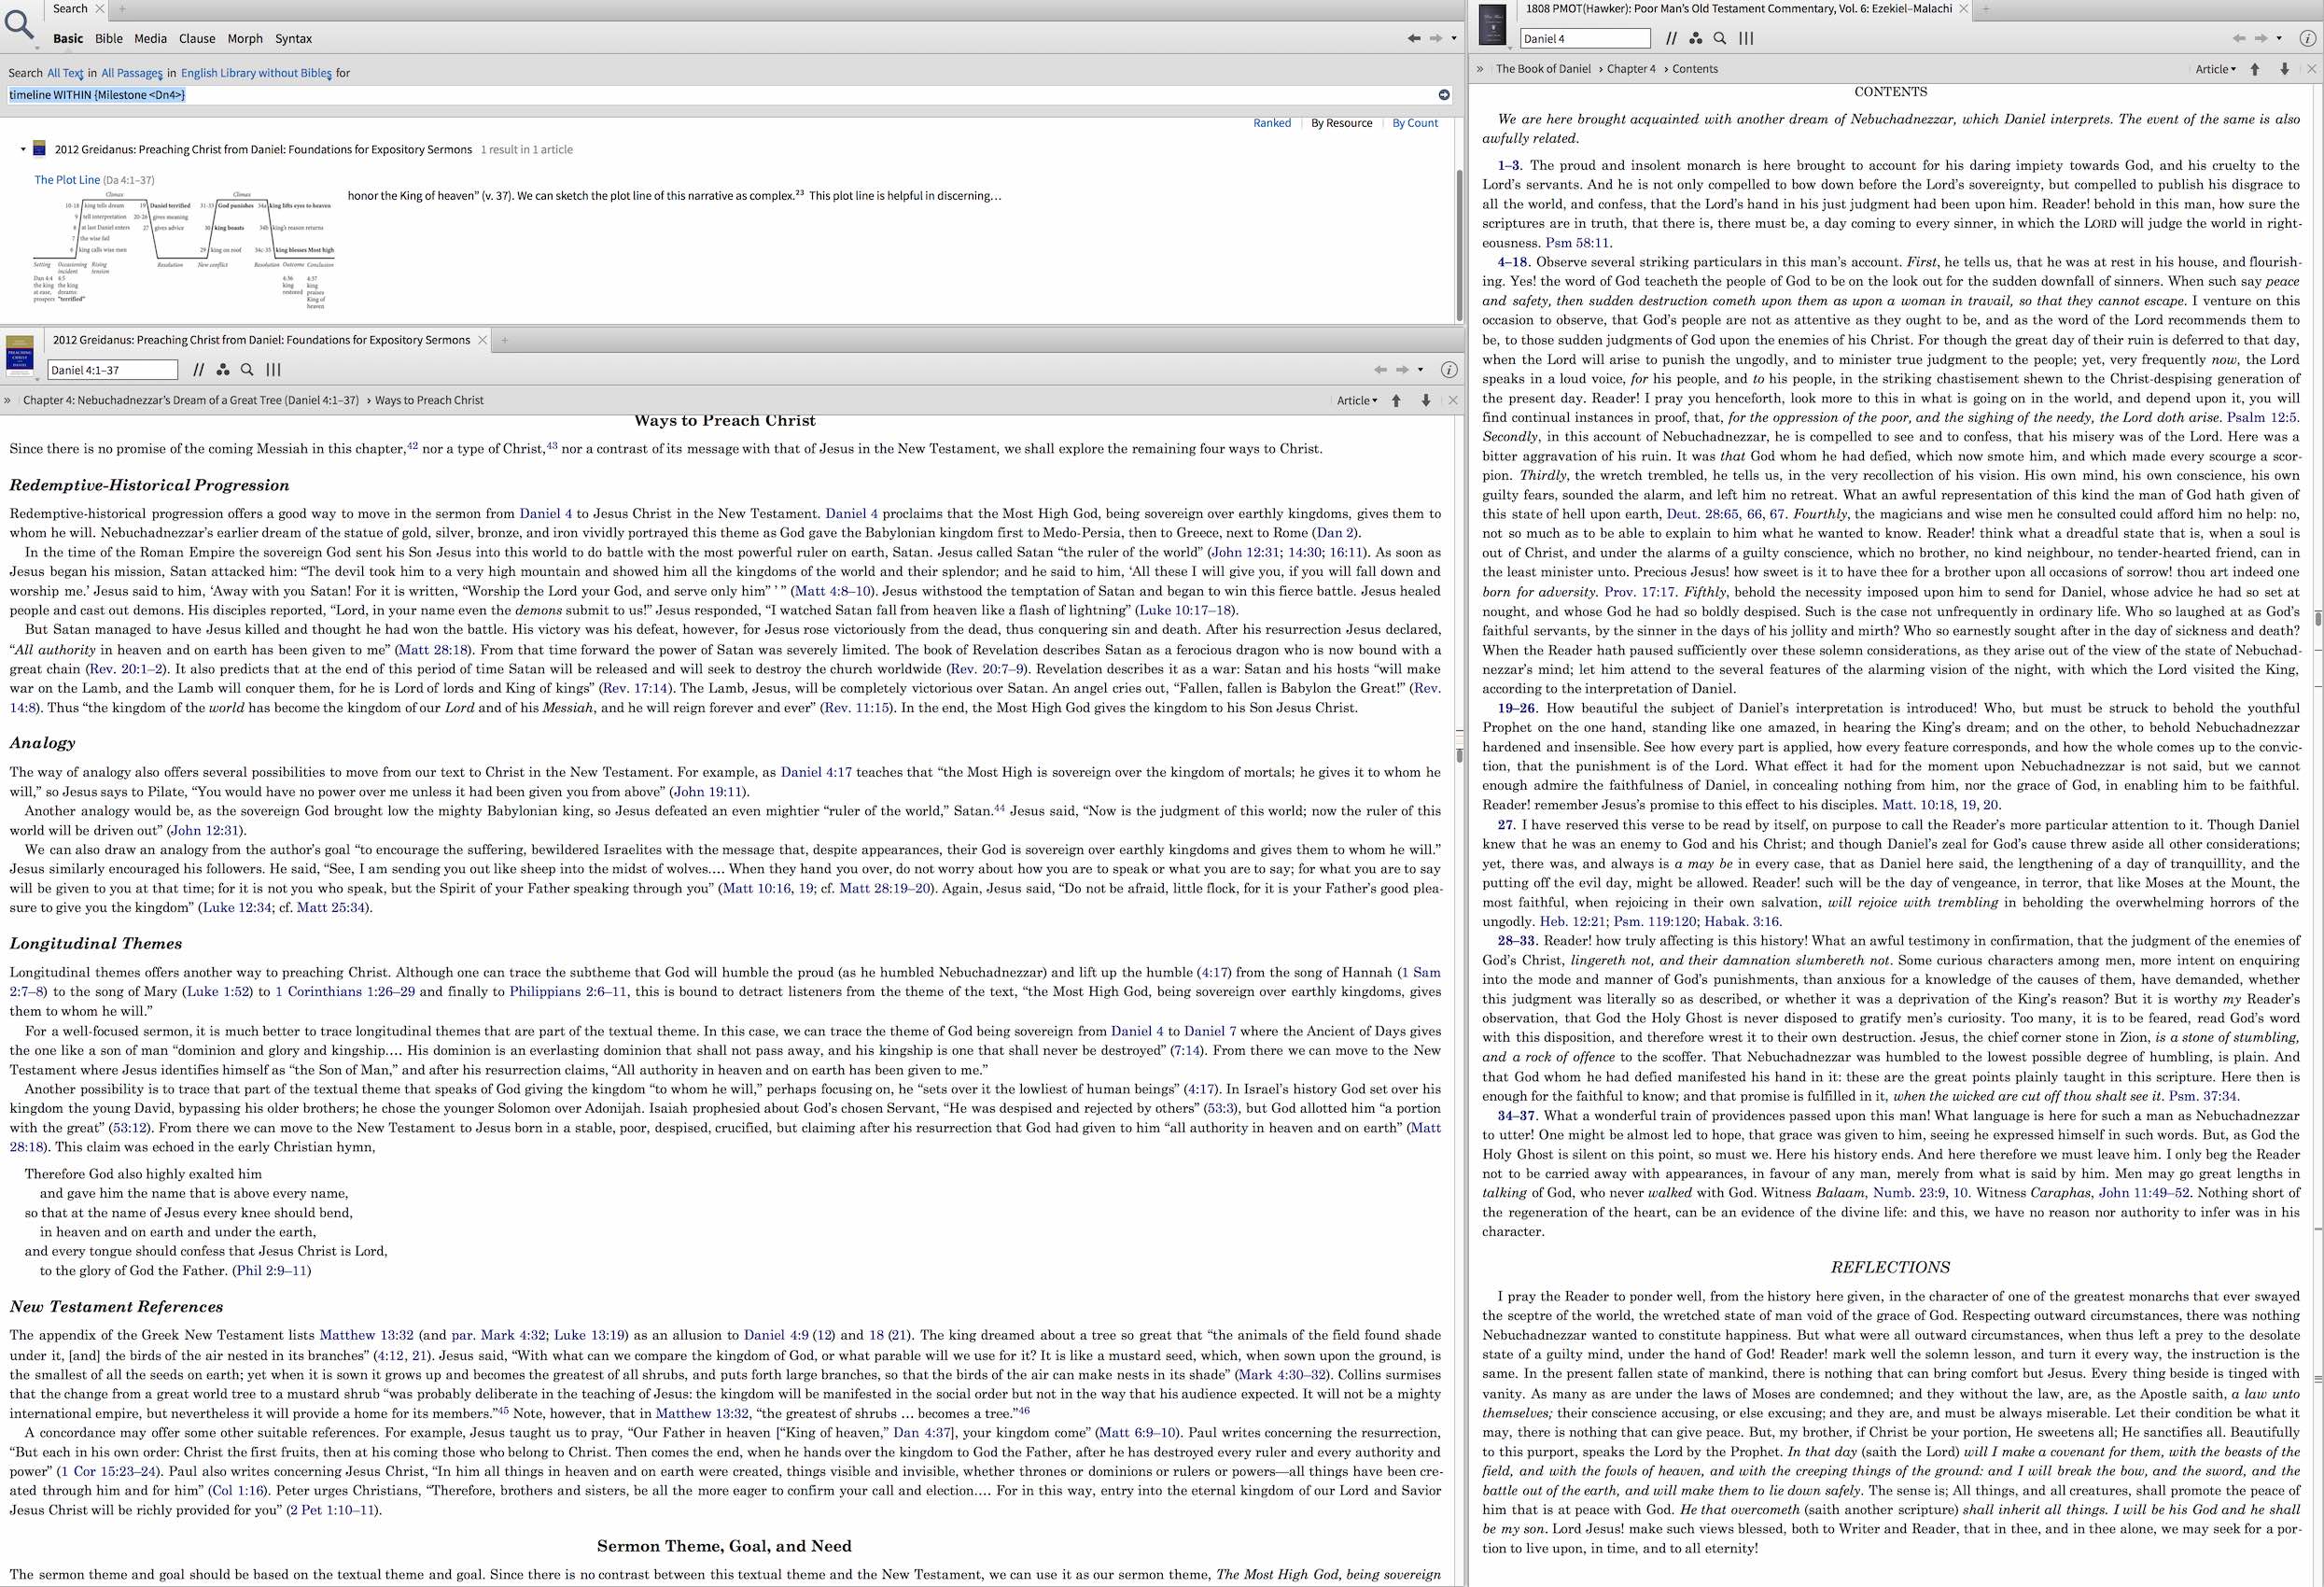Screen dimensions: 2324x1587
Task: Open English Library without Bibles dropdown
Action: tap(256, 73)
